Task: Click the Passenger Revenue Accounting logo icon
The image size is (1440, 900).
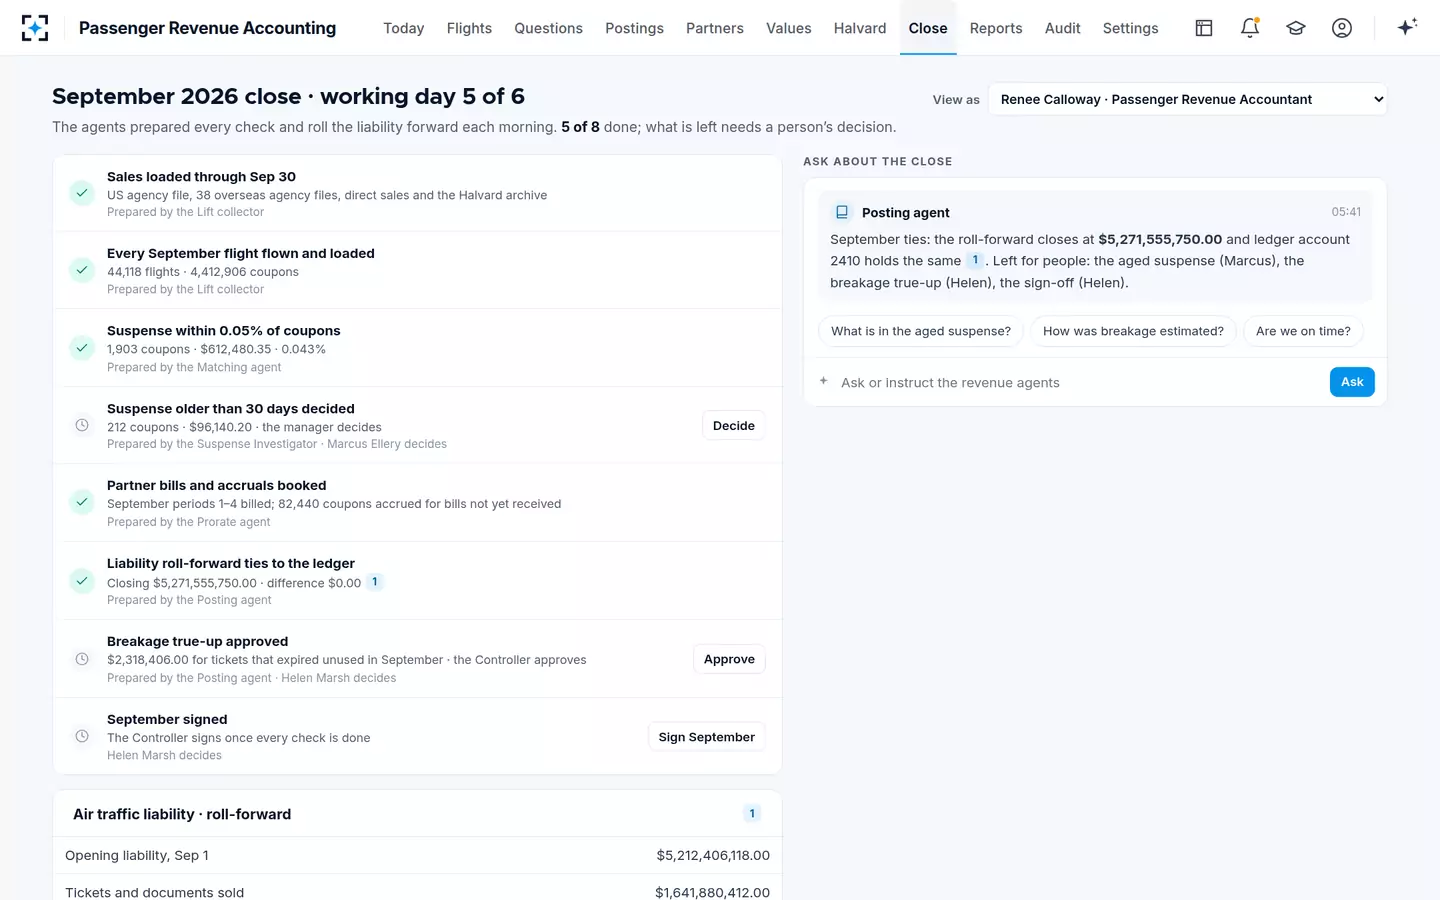Action: [x=35, y=28]
